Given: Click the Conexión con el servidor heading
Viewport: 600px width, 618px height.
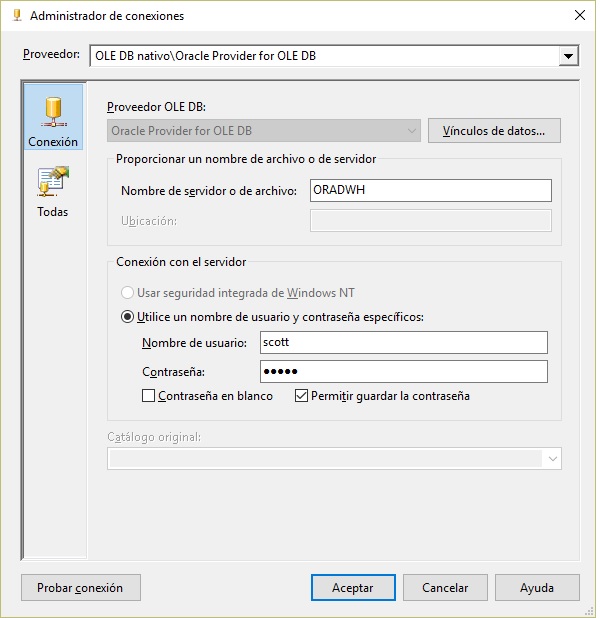Looking at the screenshot, I should (181, 262).
